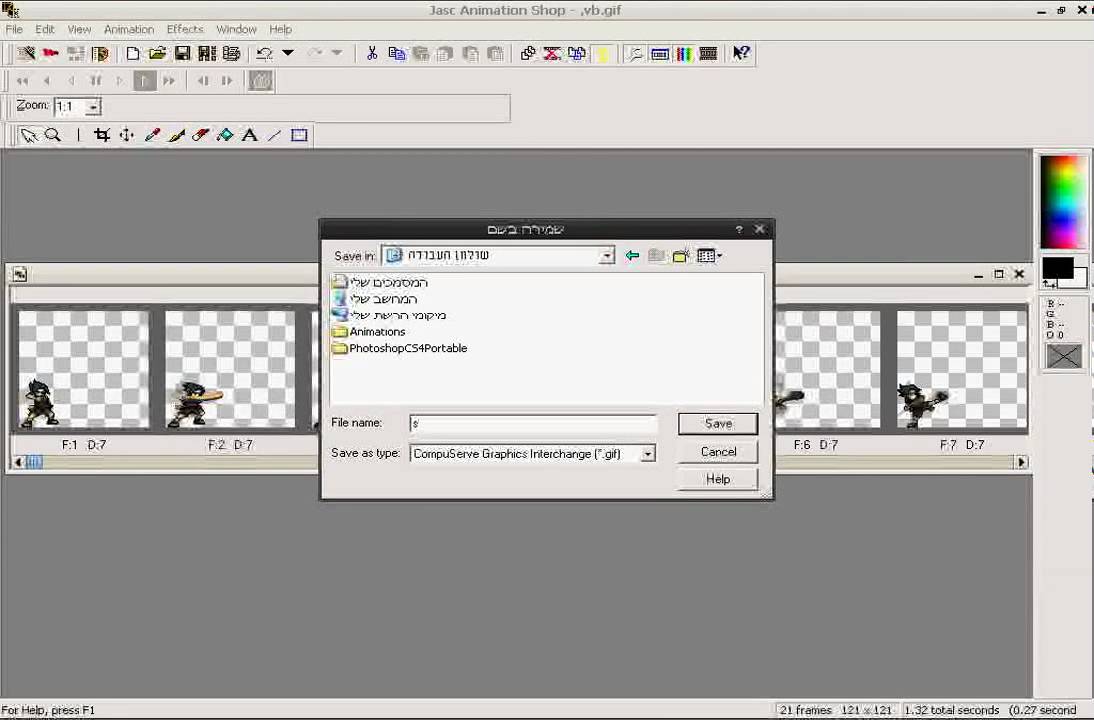
Task: Click the Cancel button in dialog
Action: tap(718, 451)
